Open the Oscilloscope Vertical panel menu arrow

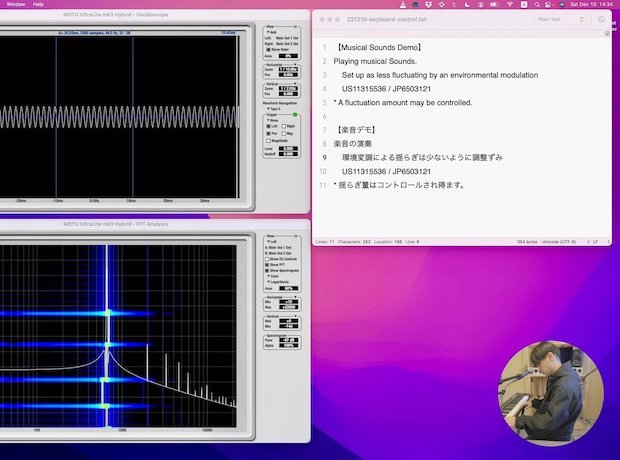(x=295, y=83)
